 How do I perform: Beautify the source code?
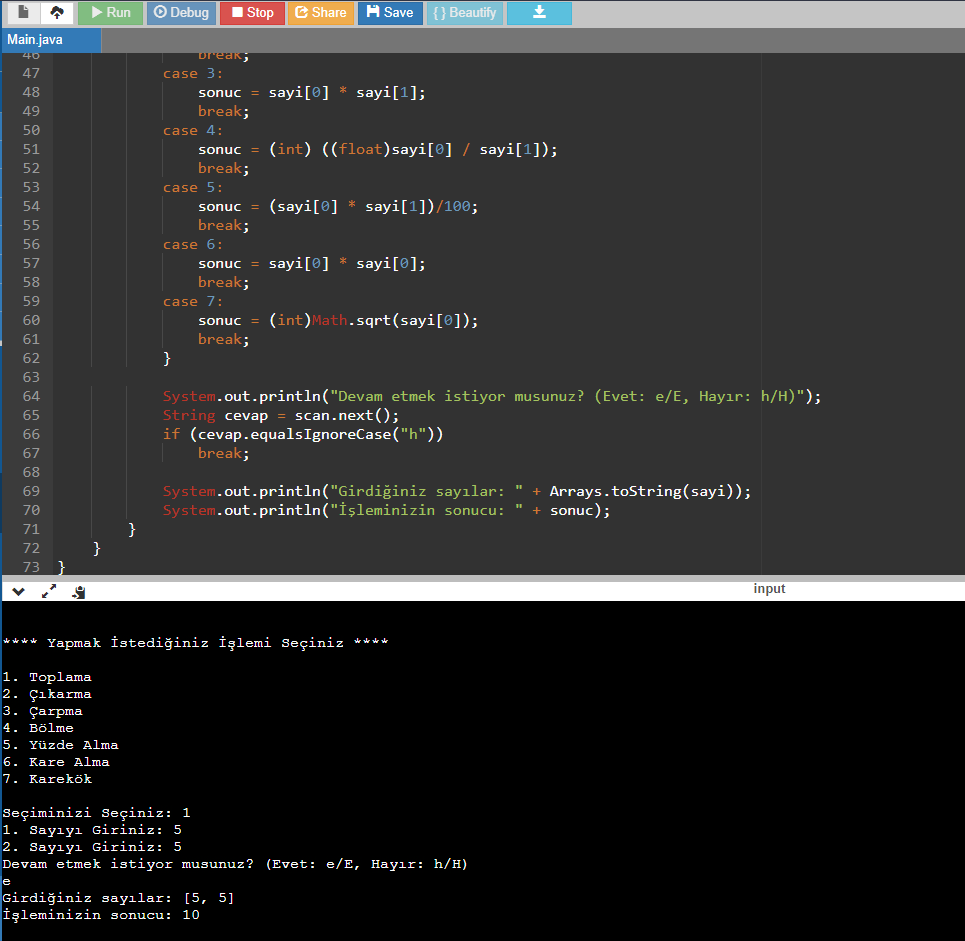click(x=465, y=13)
